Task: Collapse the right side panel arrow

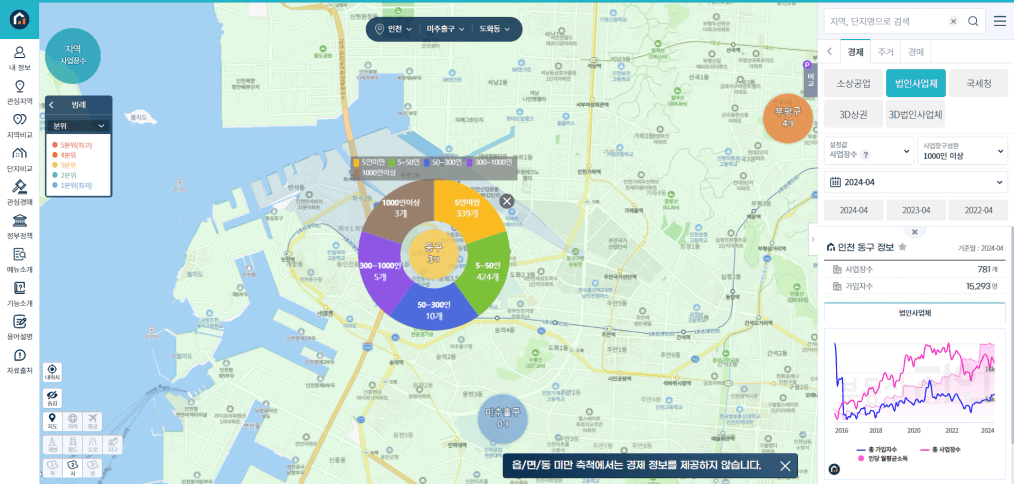Action: coord(813,240)
